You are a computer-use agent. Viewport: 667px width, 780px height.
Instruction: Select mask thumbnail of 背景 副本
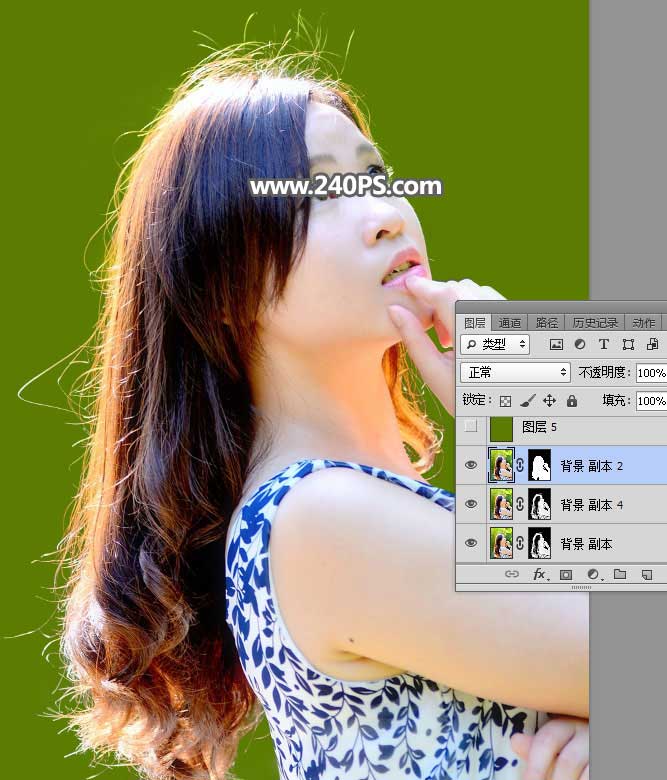click(x=540, y=543)
